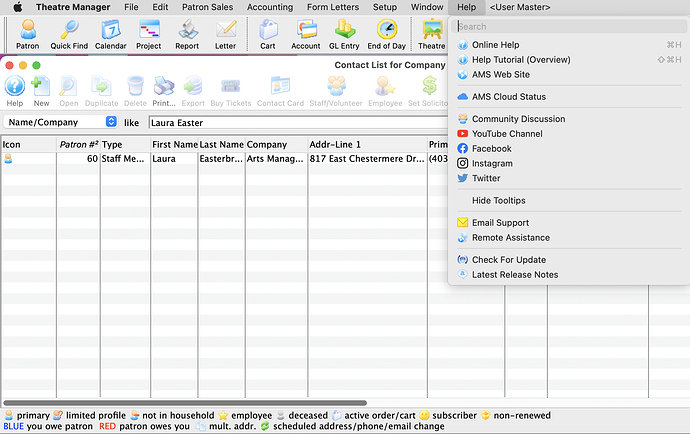Select Twitter in Help menu
Viewport: 690px width, 434px height.
pyautogui.click(x=569, y=178)
